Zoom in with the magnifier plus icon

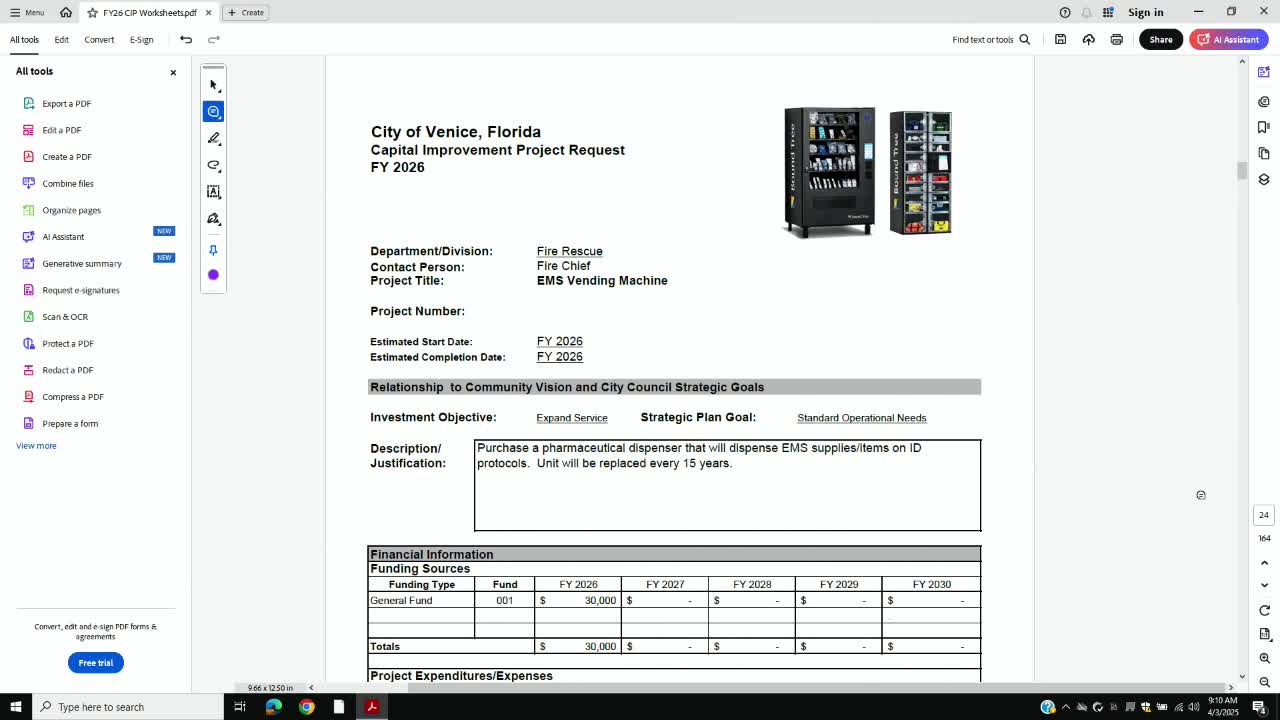click(1264, 659)
